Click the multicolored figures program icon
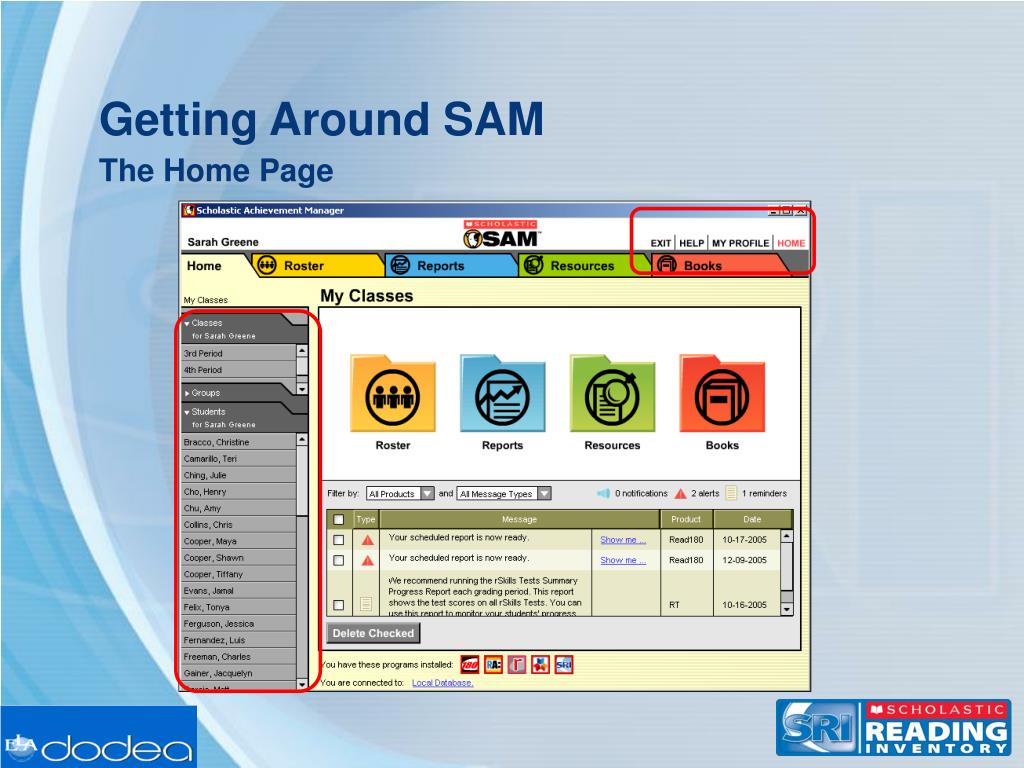The image size is (1024, 768). (540, 665)
